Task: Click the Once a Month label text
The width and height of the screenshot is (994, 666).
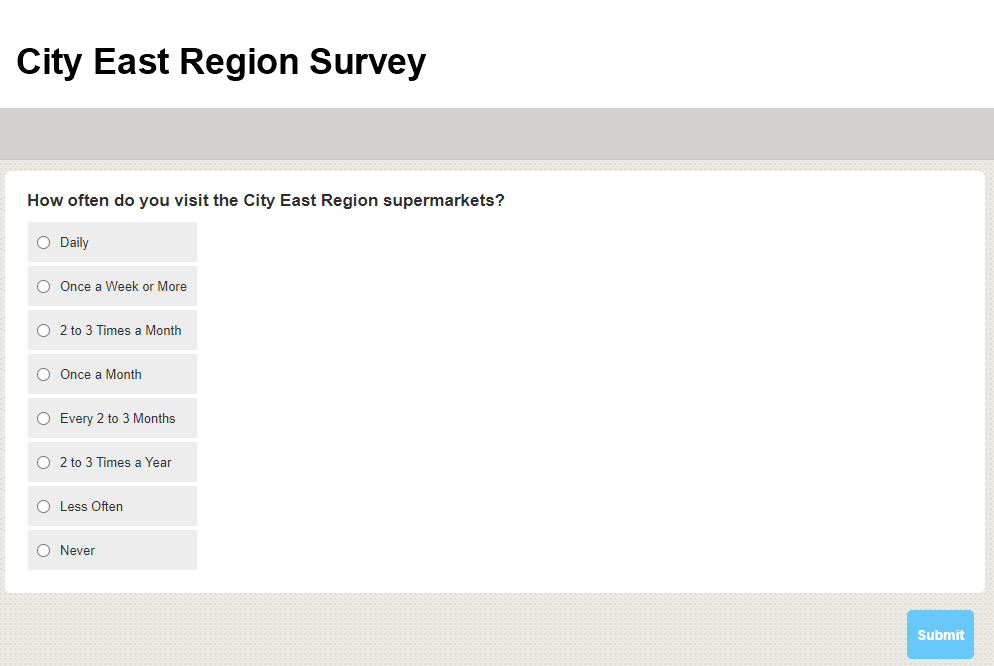Action: pos(100,374)
